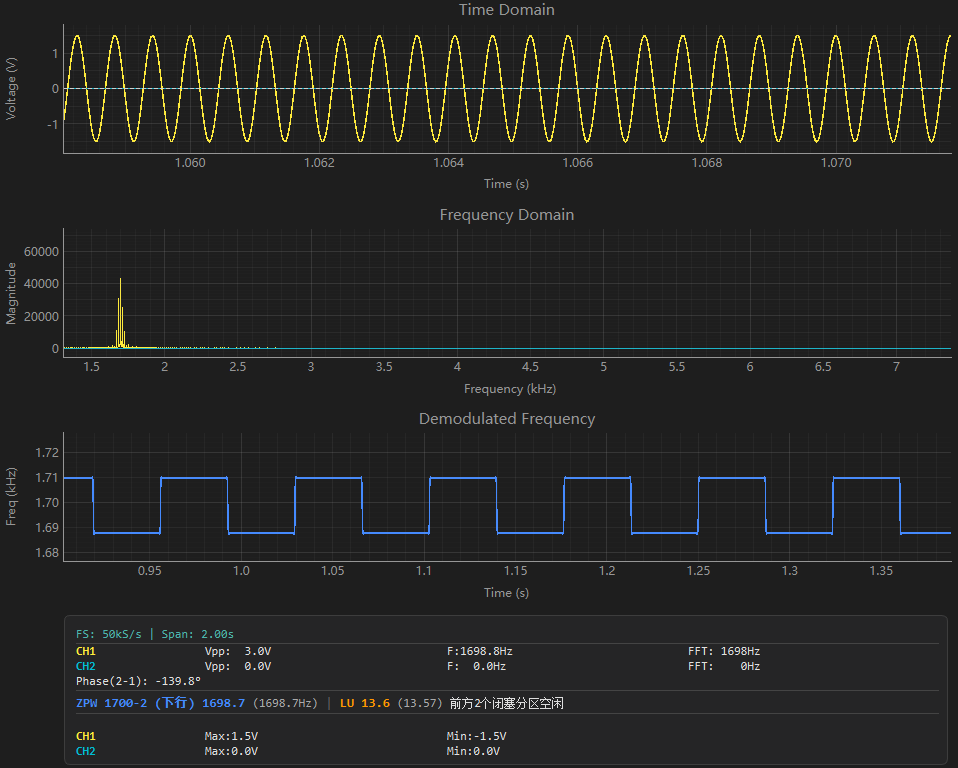Click the Voltage (V) axis label
The width and height of the screenshot is (958, 768).
11,89
